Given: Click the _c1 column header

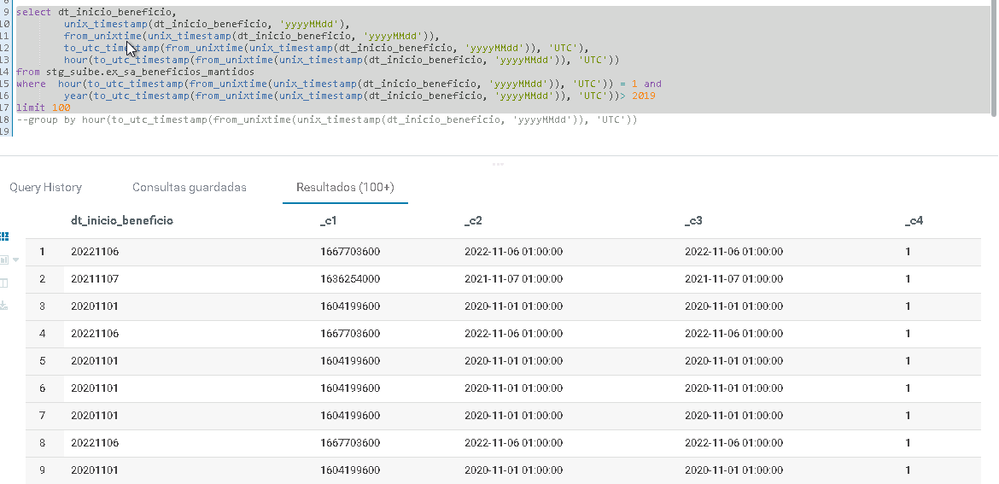Looking at the screenshot, I should (328, 221).
